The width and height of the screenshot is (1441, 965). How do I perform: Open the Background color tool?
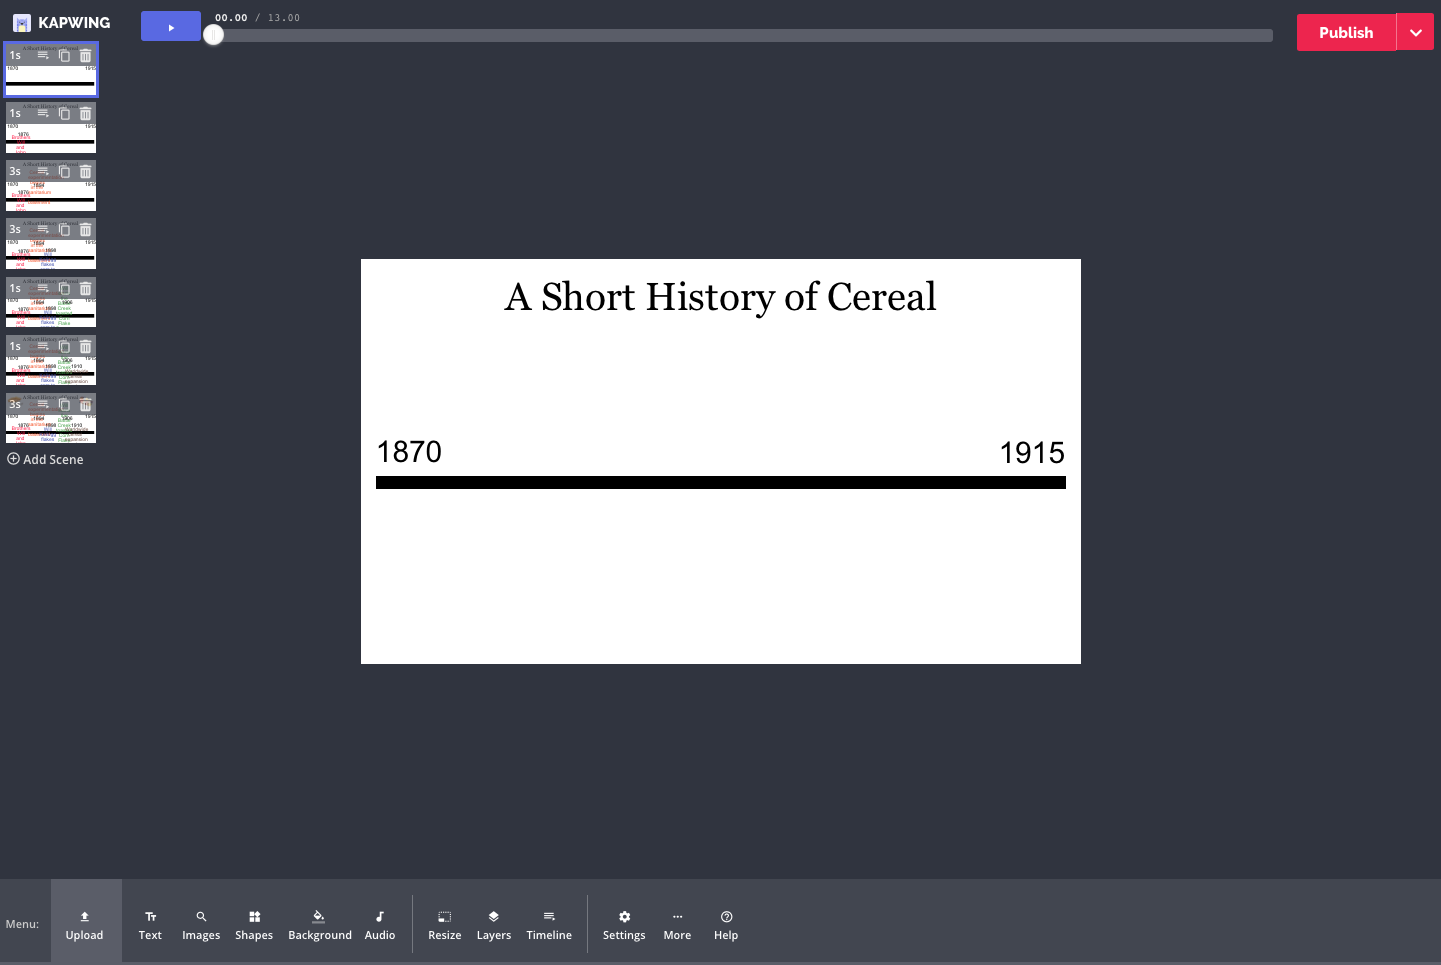pos(320,925)
